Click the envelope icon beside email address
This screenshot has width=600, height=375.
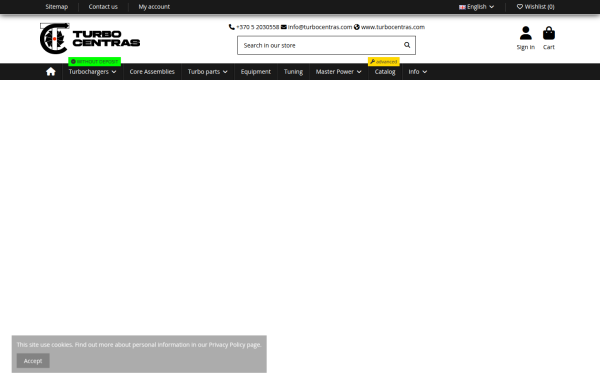click(x=284, y=27)
